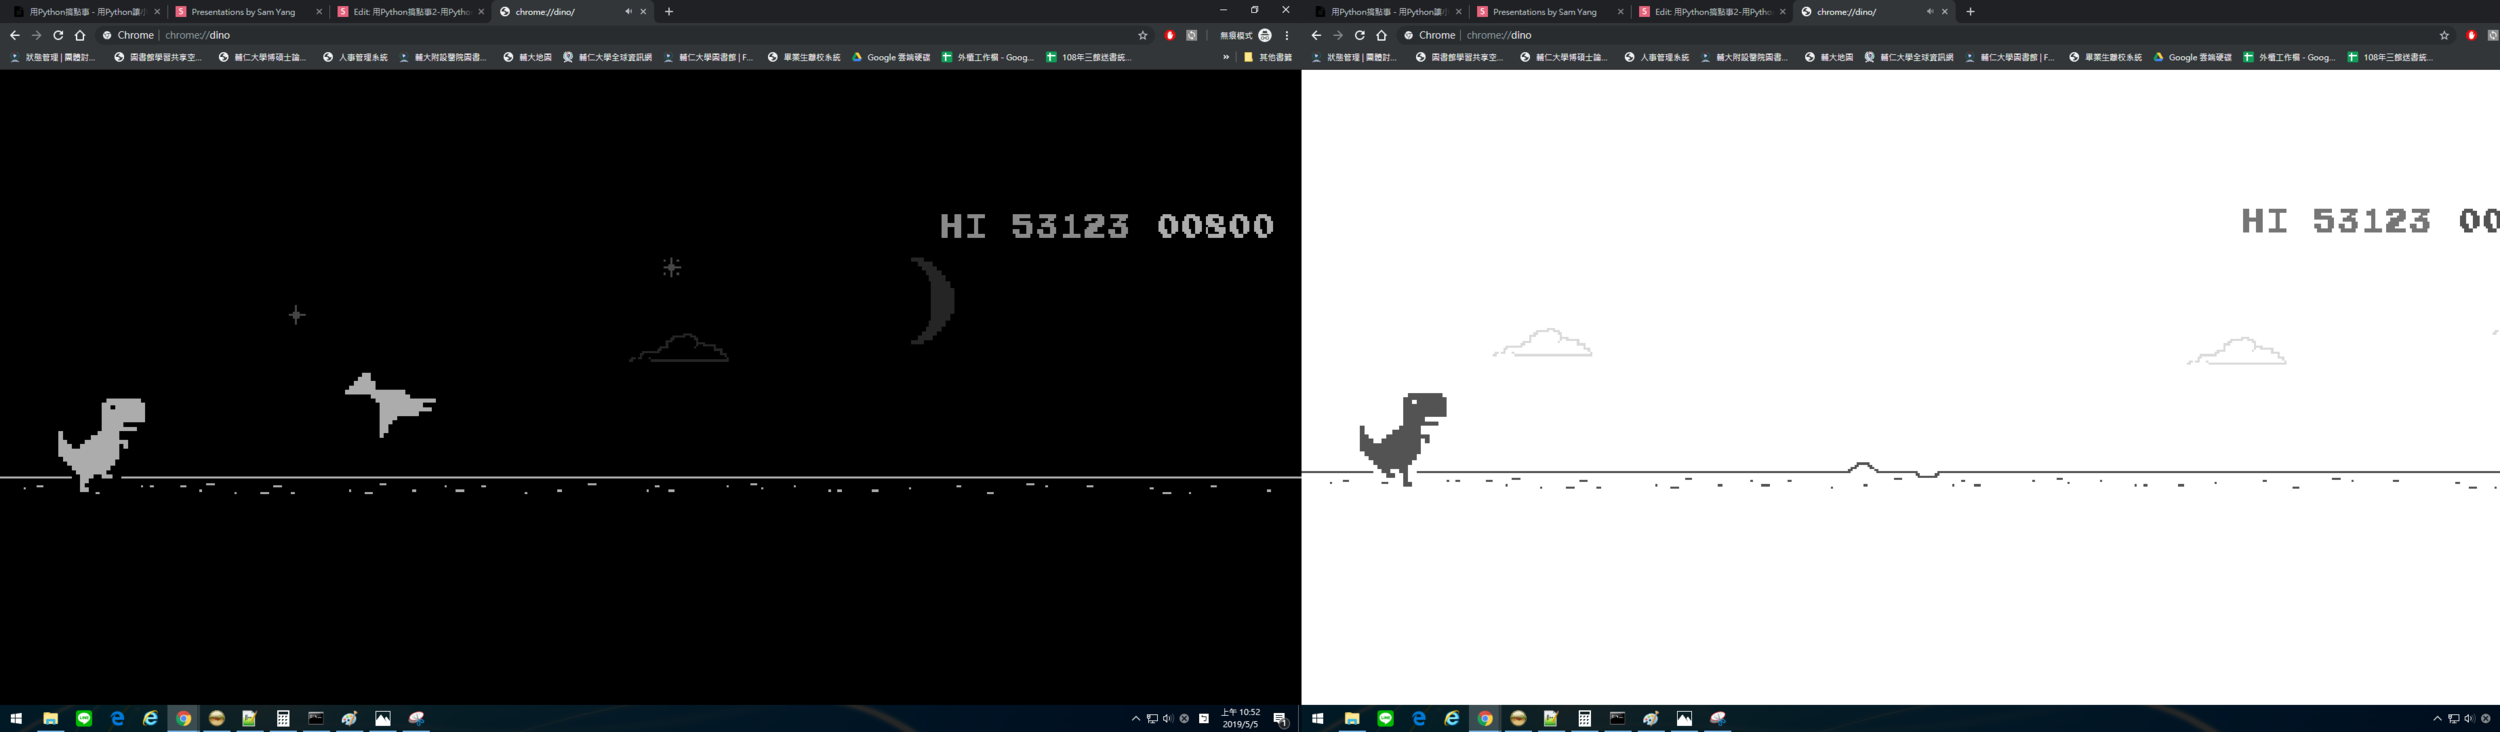Open 輔大附設醫院圖書 bookmark in daytime window
Viewport: 2500px width, 732px height.
1743,57
